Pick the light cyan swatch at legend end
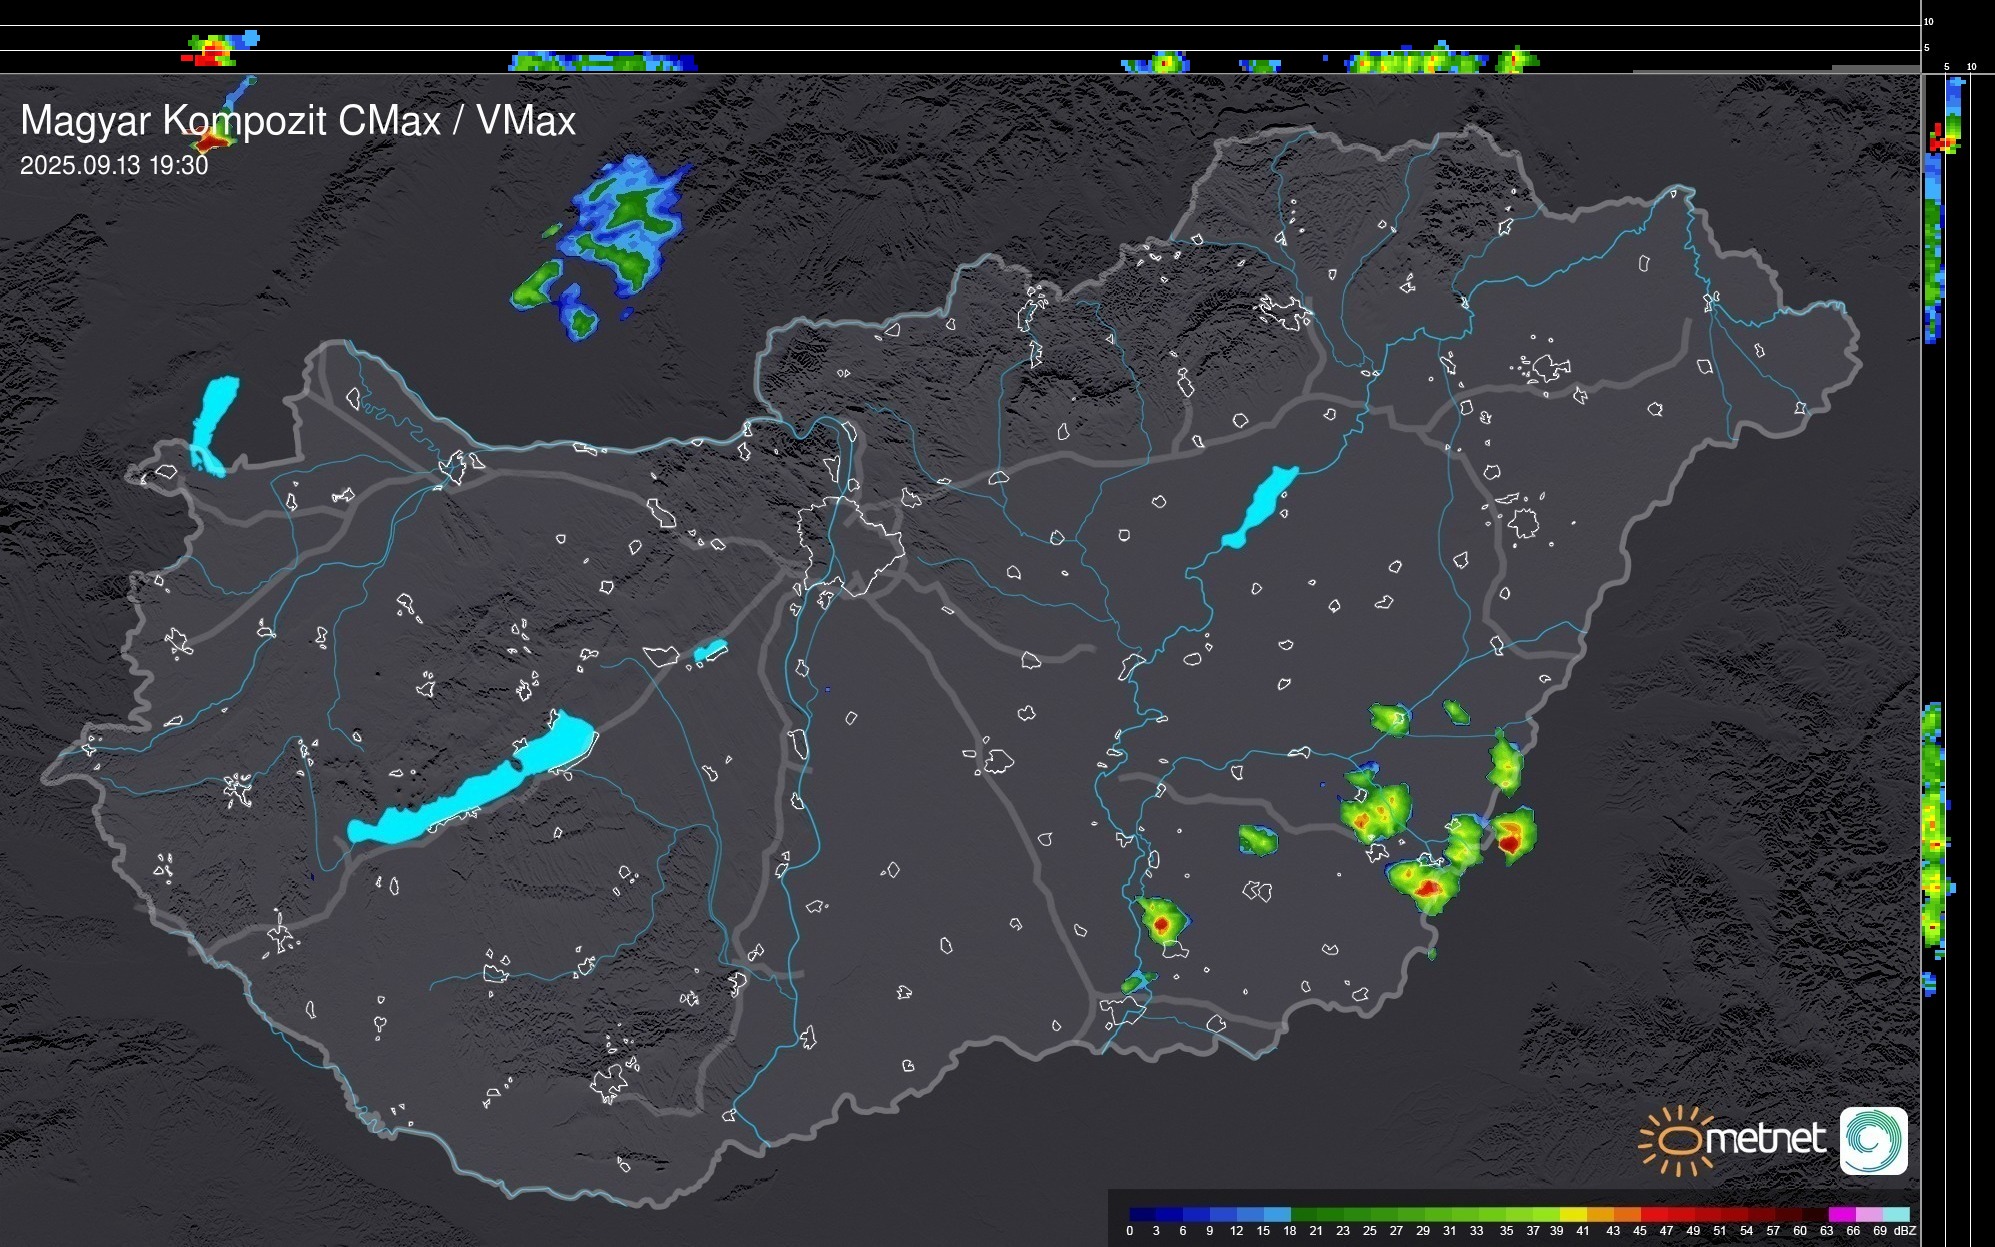1995x1247 pixels. [1895, 1214]
